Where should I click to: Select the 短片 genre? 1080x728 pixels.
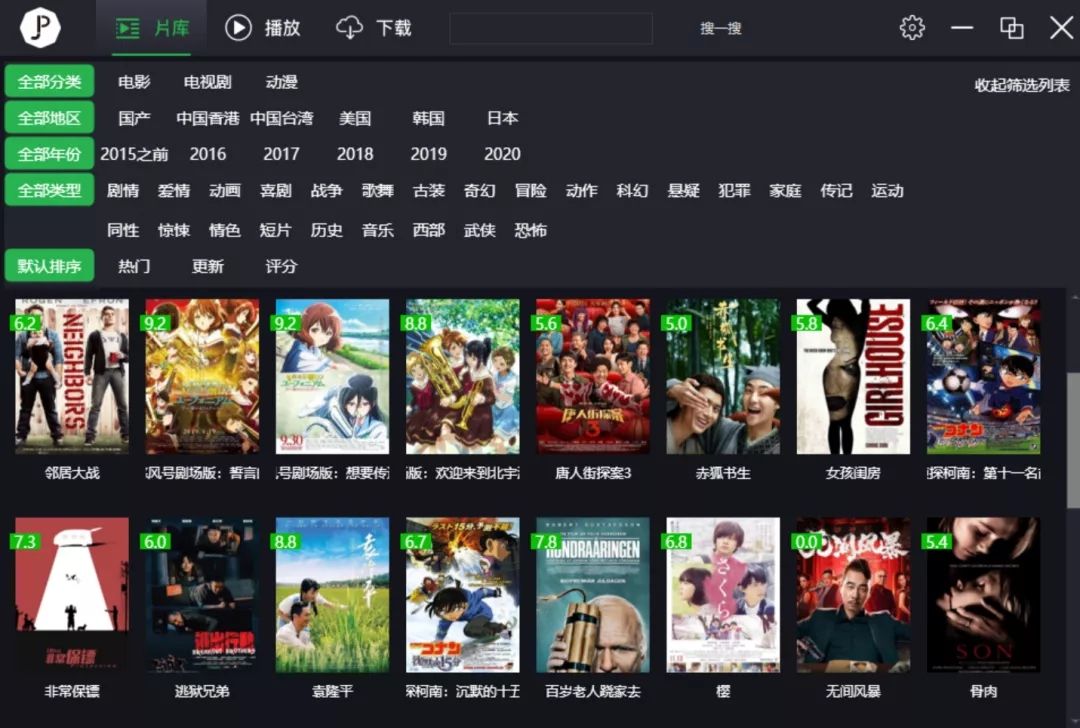point(276,230)
